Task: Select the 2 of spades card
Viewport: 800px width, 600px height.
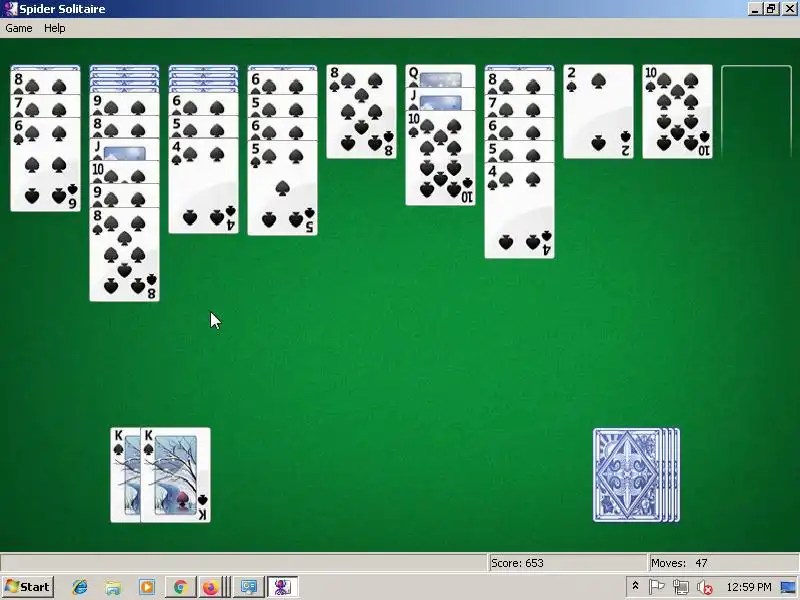Action: (598, 111)
